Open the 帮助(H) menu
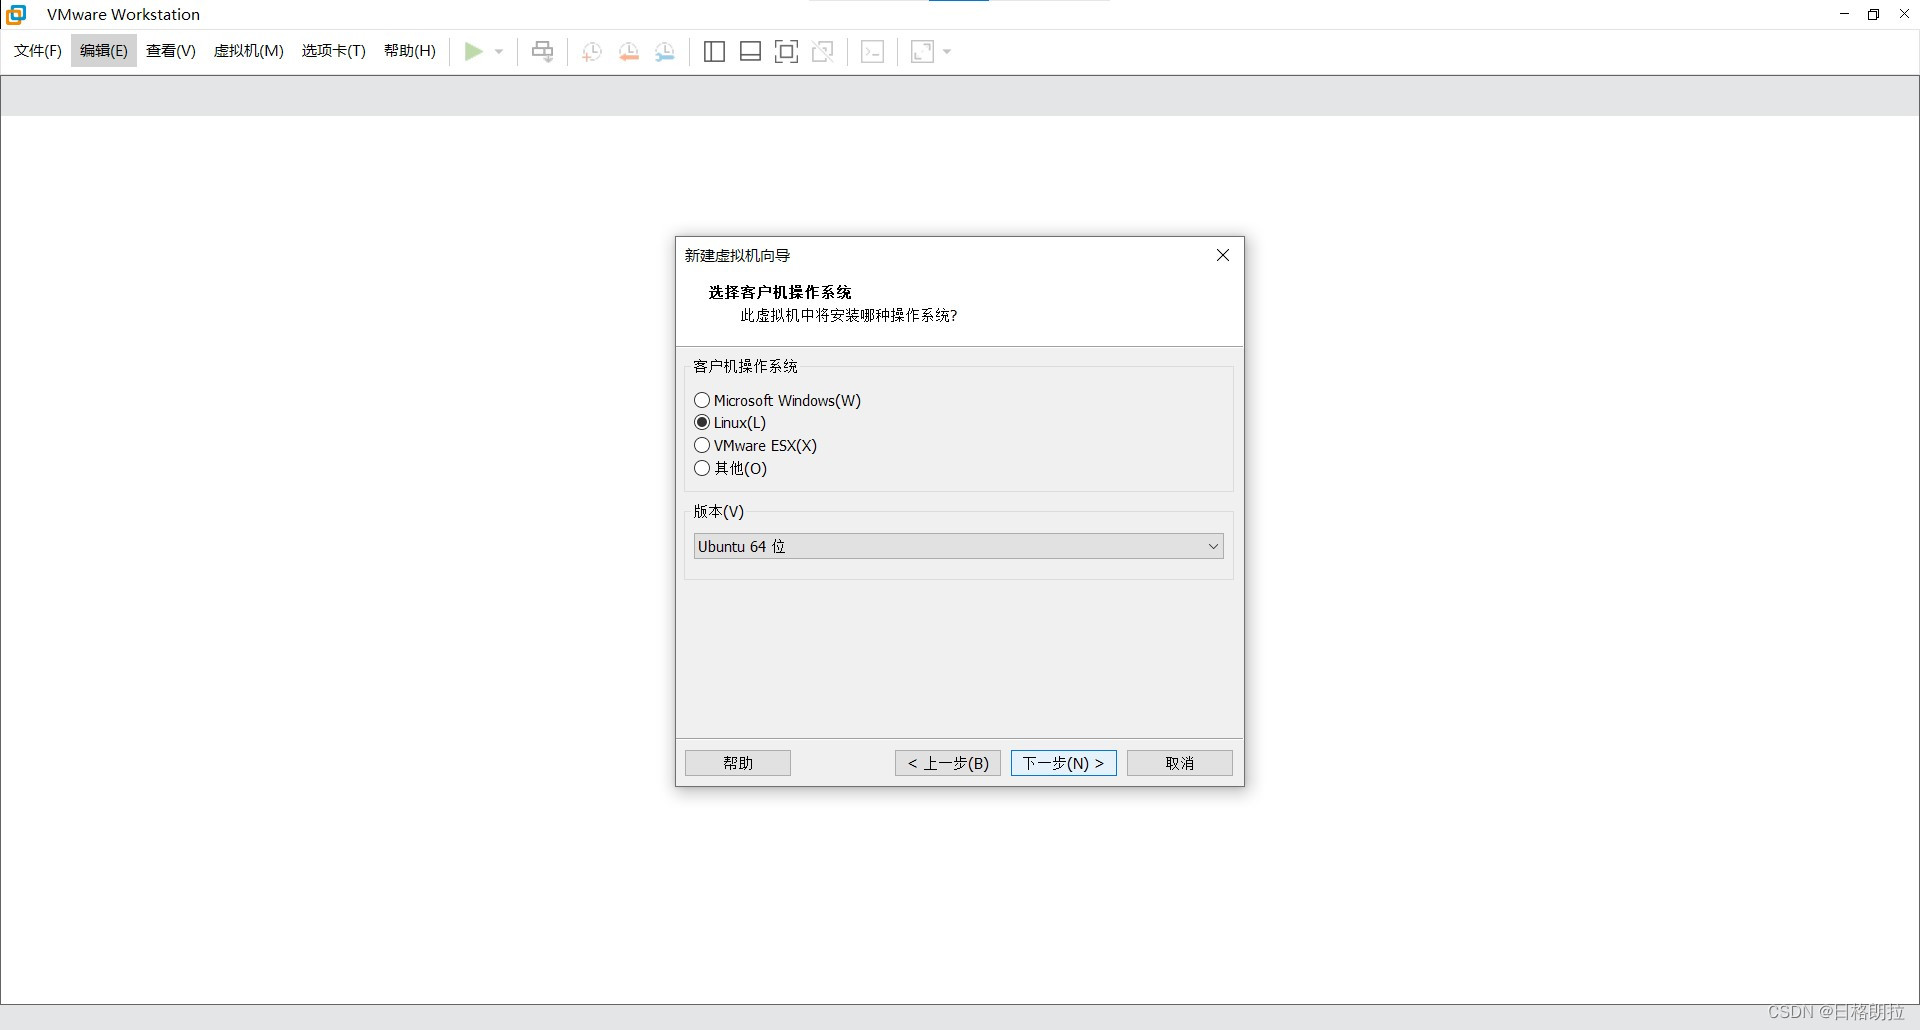1920x1030 pixels. pos(410,51)
